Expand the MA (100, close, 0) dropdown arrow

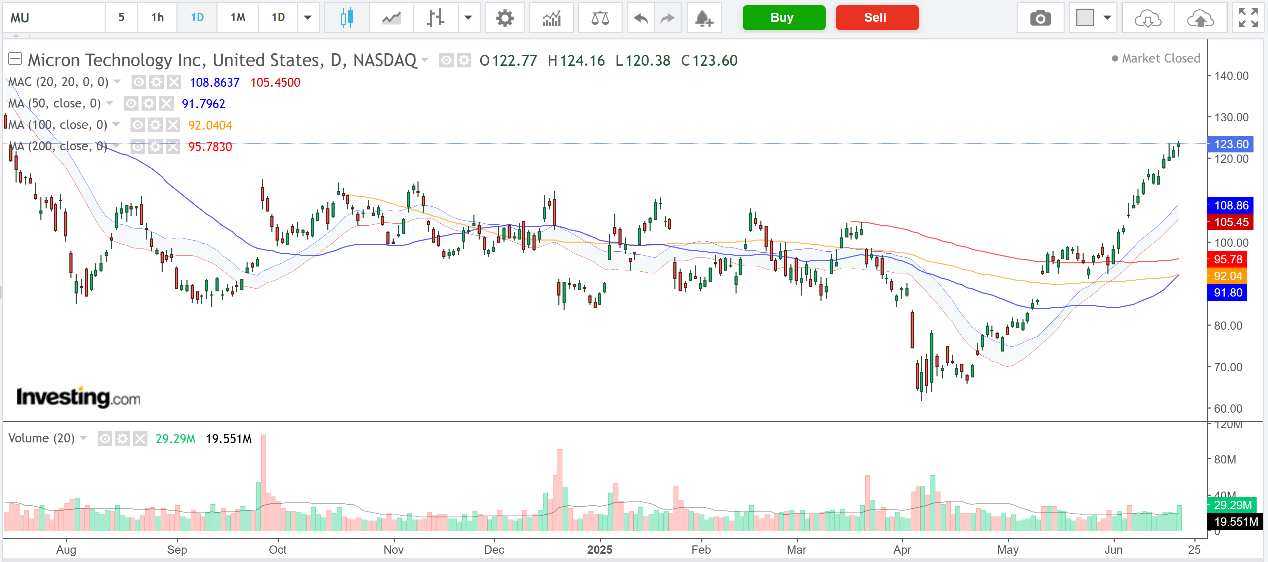(117, 125)
